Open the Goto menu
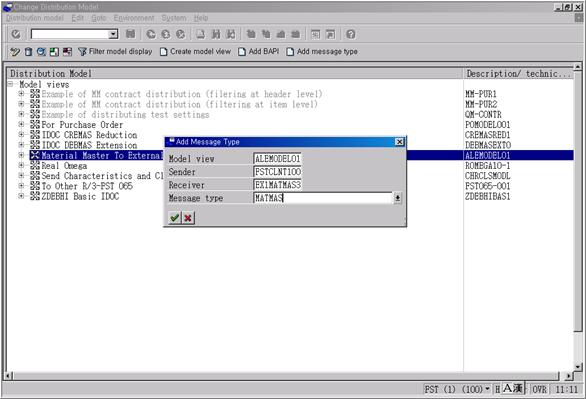The height and width of the screenshot is (399, 586). [99, 18]
